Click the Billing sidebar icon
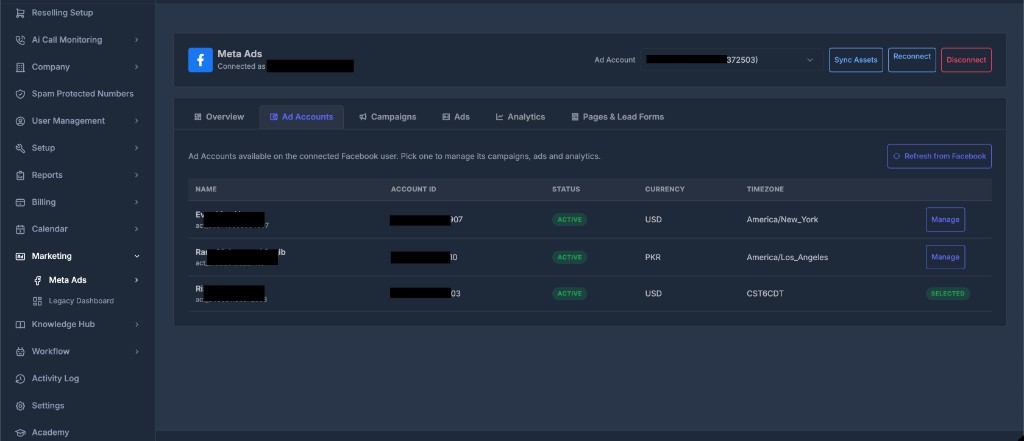 [20, 203]
